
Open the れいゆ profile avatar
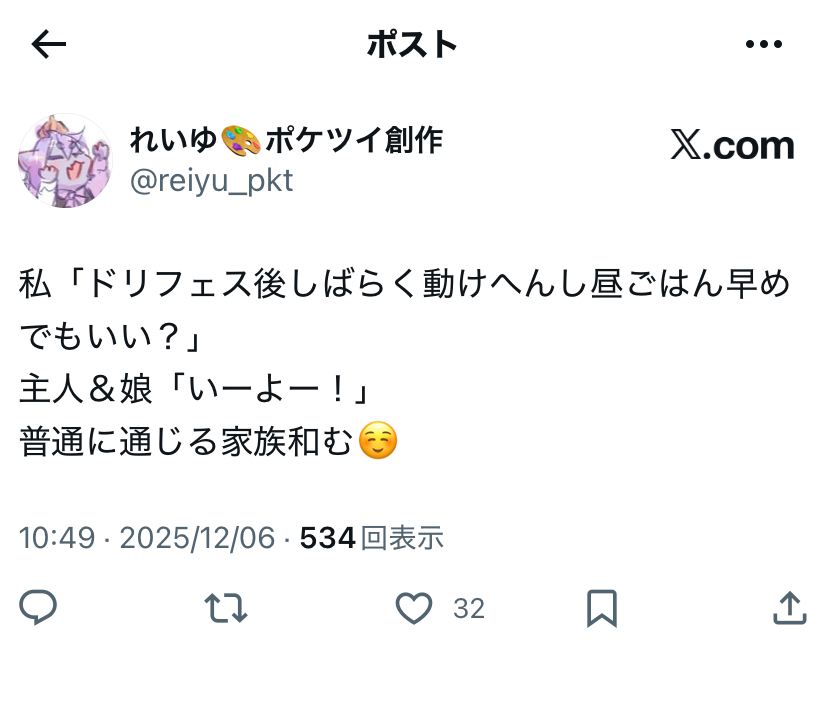65,160
